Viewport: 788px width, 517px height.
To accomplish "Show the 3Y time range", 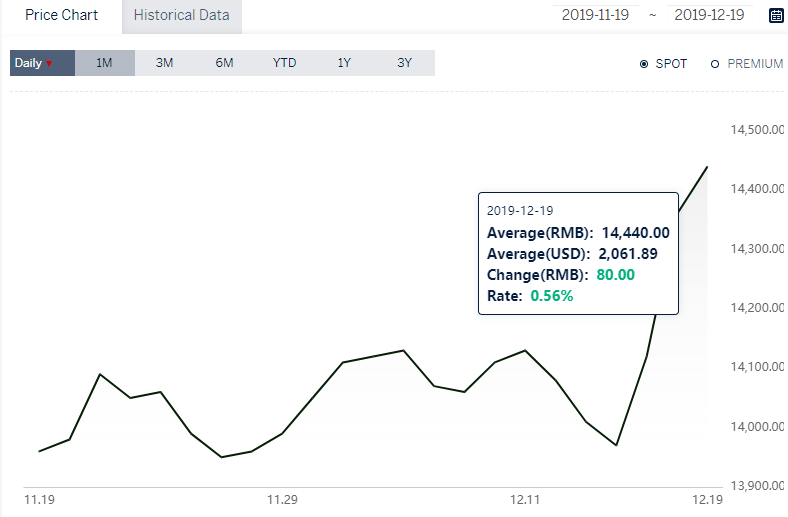I will coord(405,63).
